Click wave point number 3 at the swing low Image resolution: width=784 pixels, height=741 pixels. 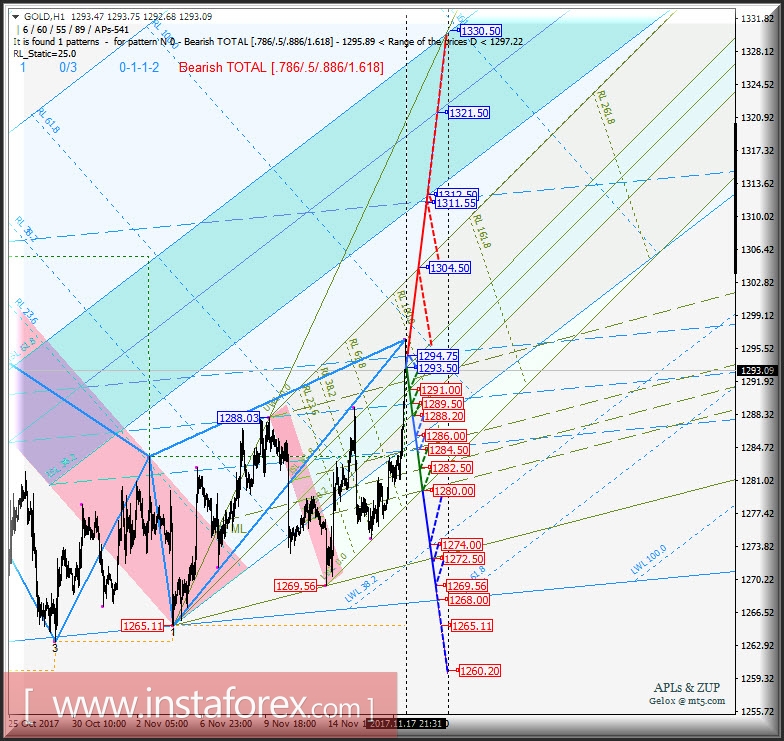coord(55,648)
